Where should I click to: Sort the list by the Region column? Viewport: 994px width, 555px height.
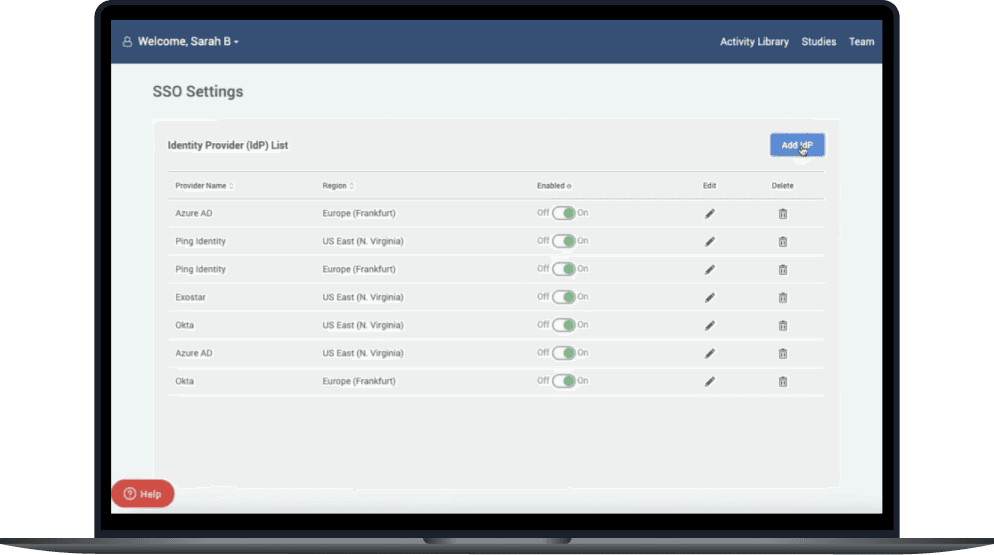[338, 186]
